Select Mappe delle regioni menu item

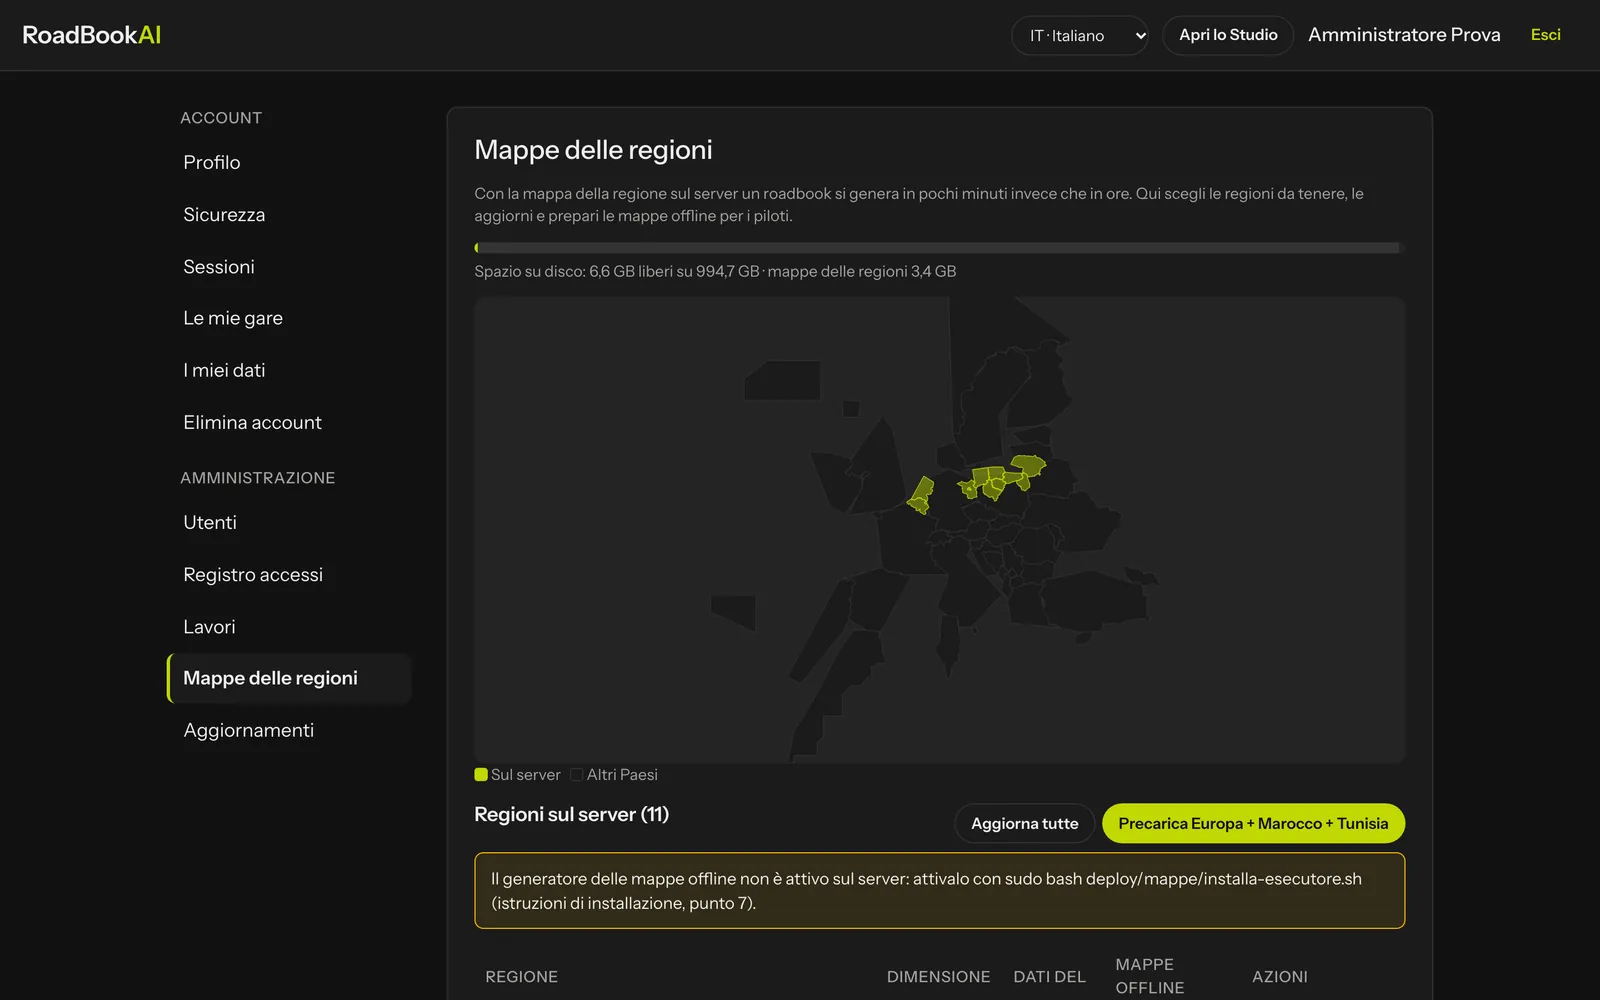coord(289,678)
